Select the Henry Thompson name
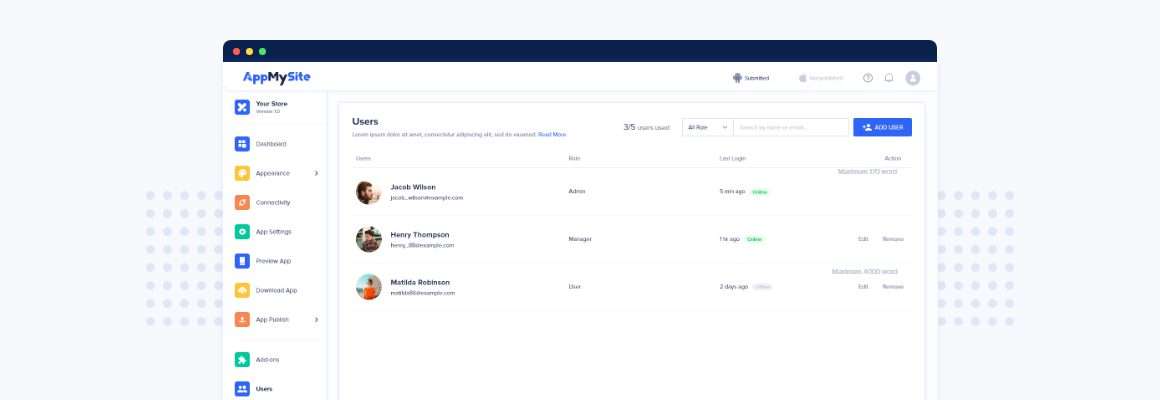The width and height of the screenshot is (1160, 400). [x=419, y=234]
